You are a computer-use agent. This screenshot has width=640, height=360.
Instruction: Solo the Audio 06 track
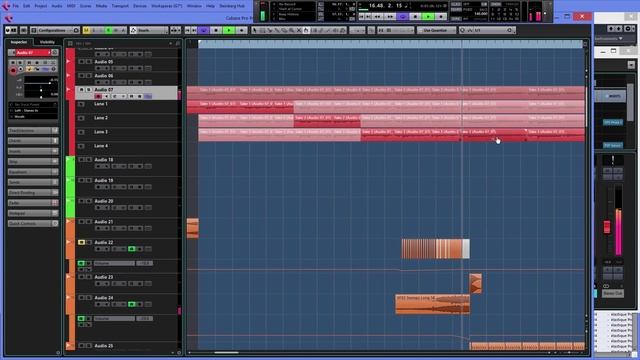(89, 76)
